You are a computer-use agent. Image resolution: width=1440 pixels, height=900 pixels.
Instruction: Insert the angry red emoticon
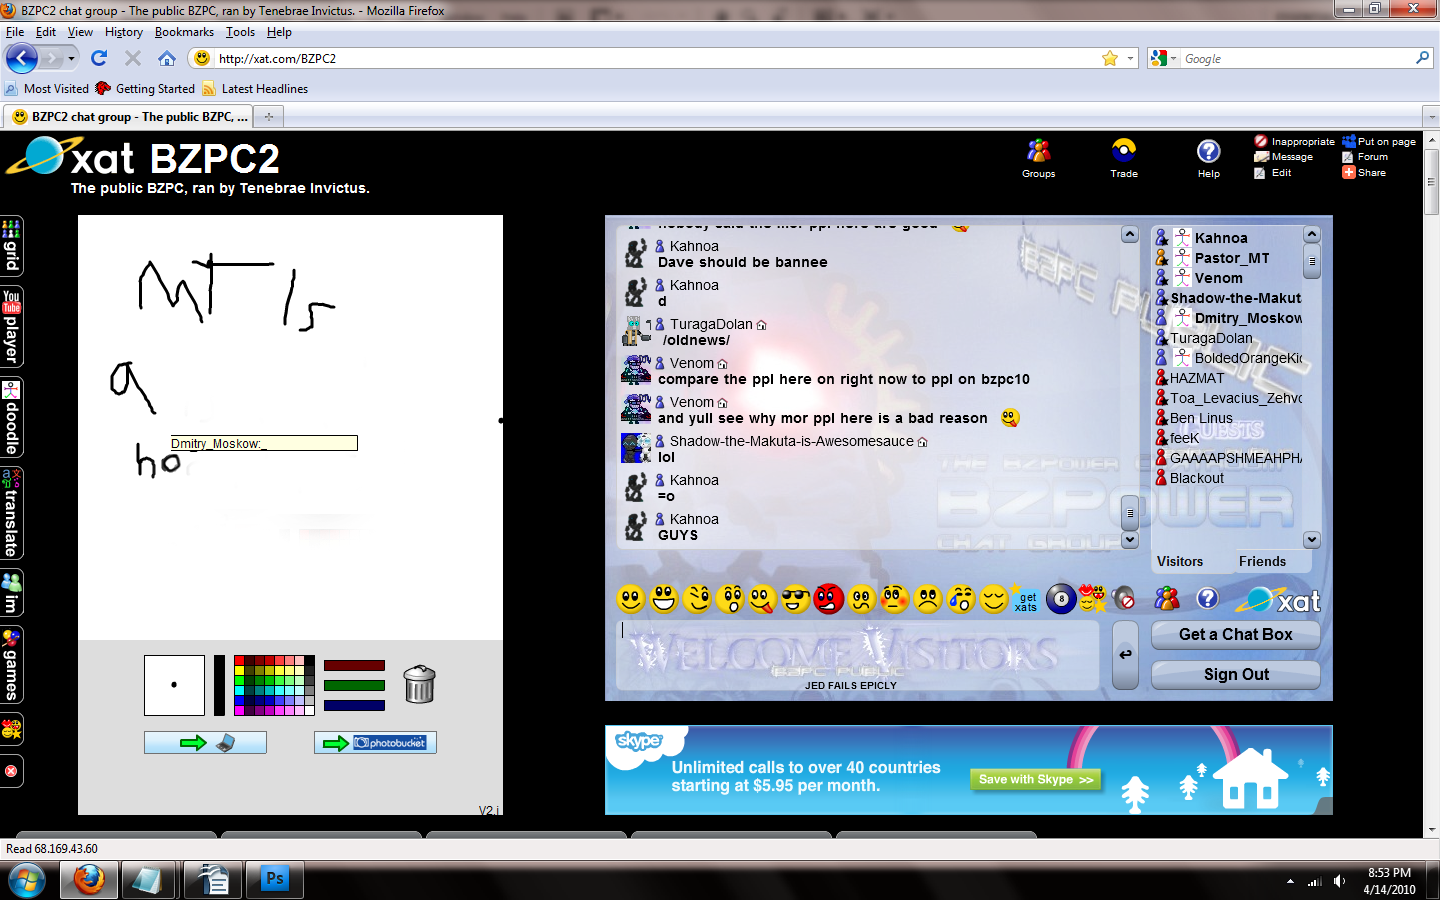click(829, 599)
